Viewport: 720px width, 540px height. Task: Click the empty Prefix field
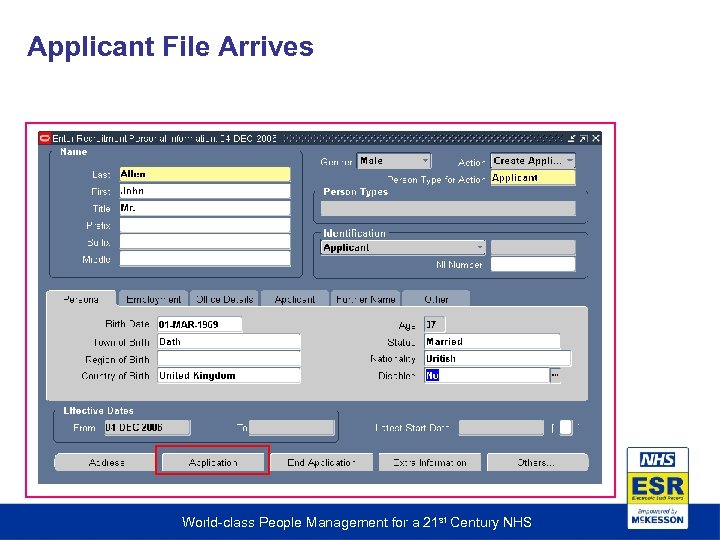coord(205,225)
